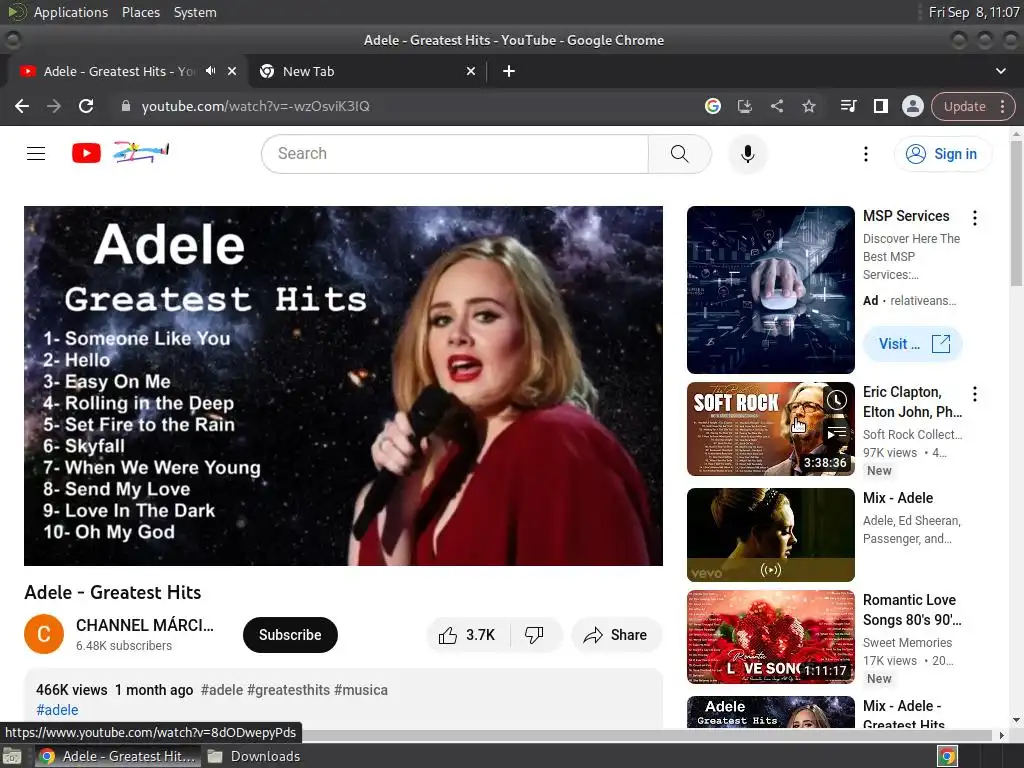The width and height of the screenshot is (1024, 768).
Task: Close the Adele - Greatest Hits tab
Action: 232,71
